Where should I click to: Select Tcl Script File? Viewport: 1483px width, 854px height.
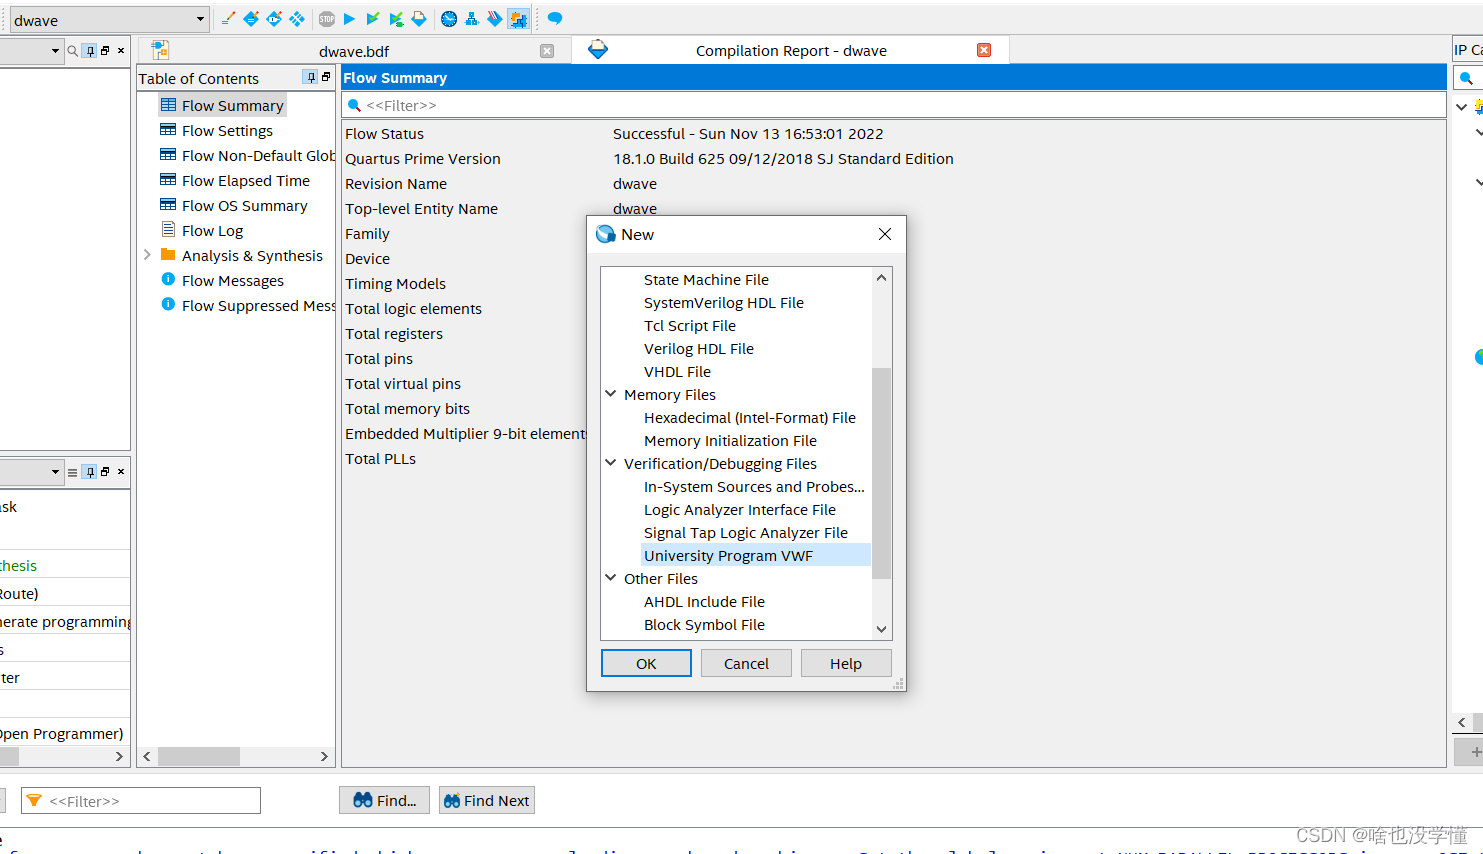[690, 326]
